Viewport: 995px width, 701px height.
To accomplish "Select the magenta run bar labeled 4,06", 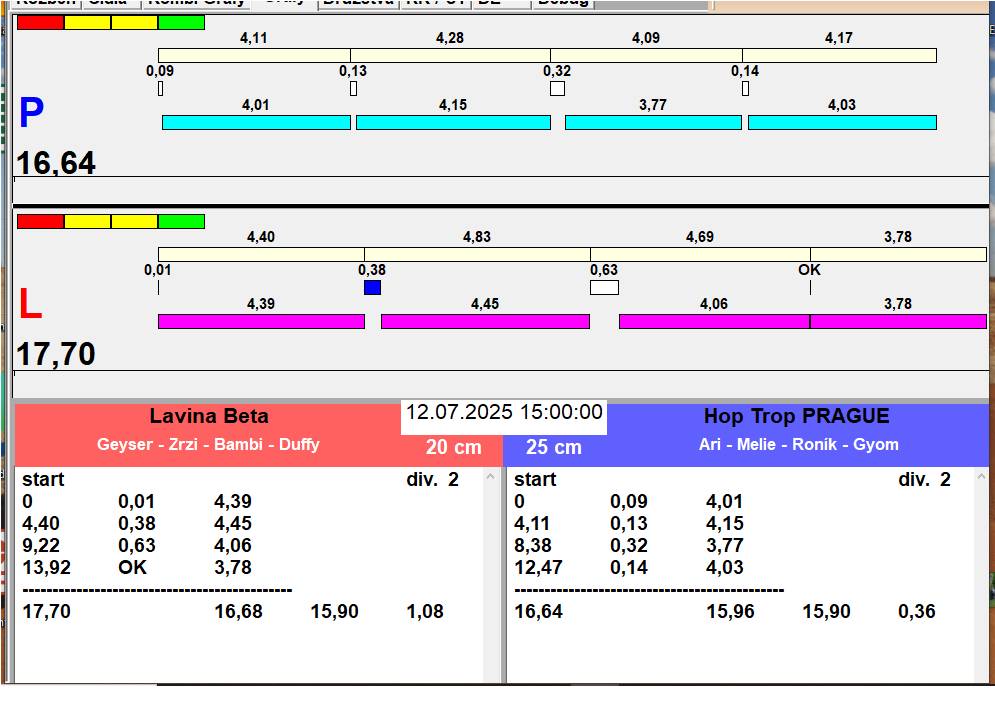I will (x=715, y=322).
